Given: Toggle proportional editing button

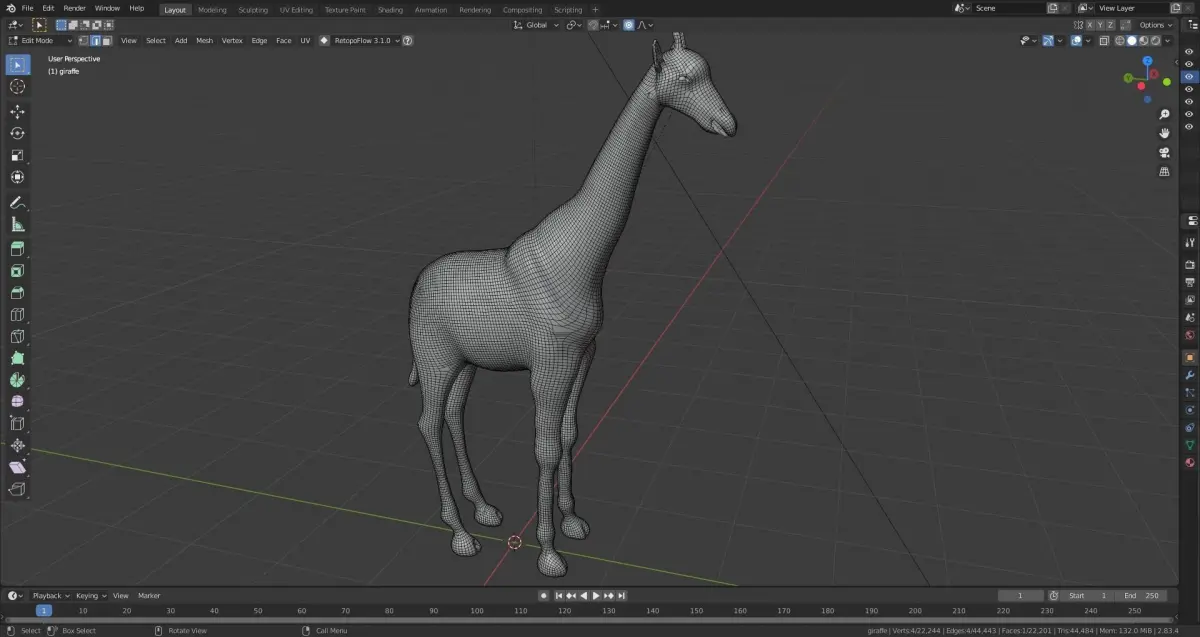Looking at the screenshot, I should point(628,24).
